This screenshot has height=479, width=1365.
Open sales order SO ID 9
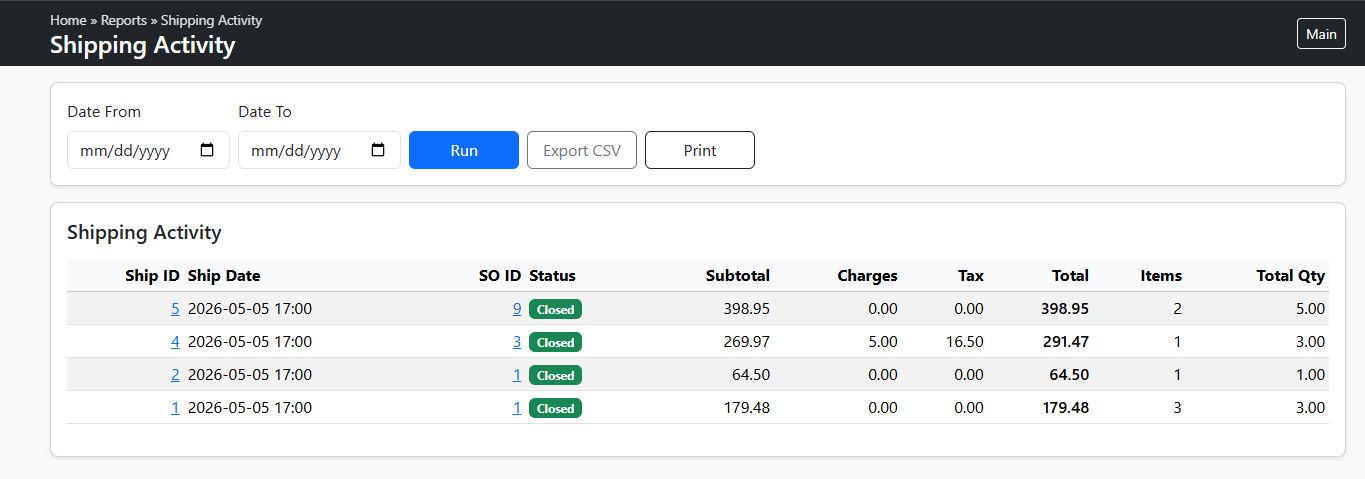coord(517,308)
